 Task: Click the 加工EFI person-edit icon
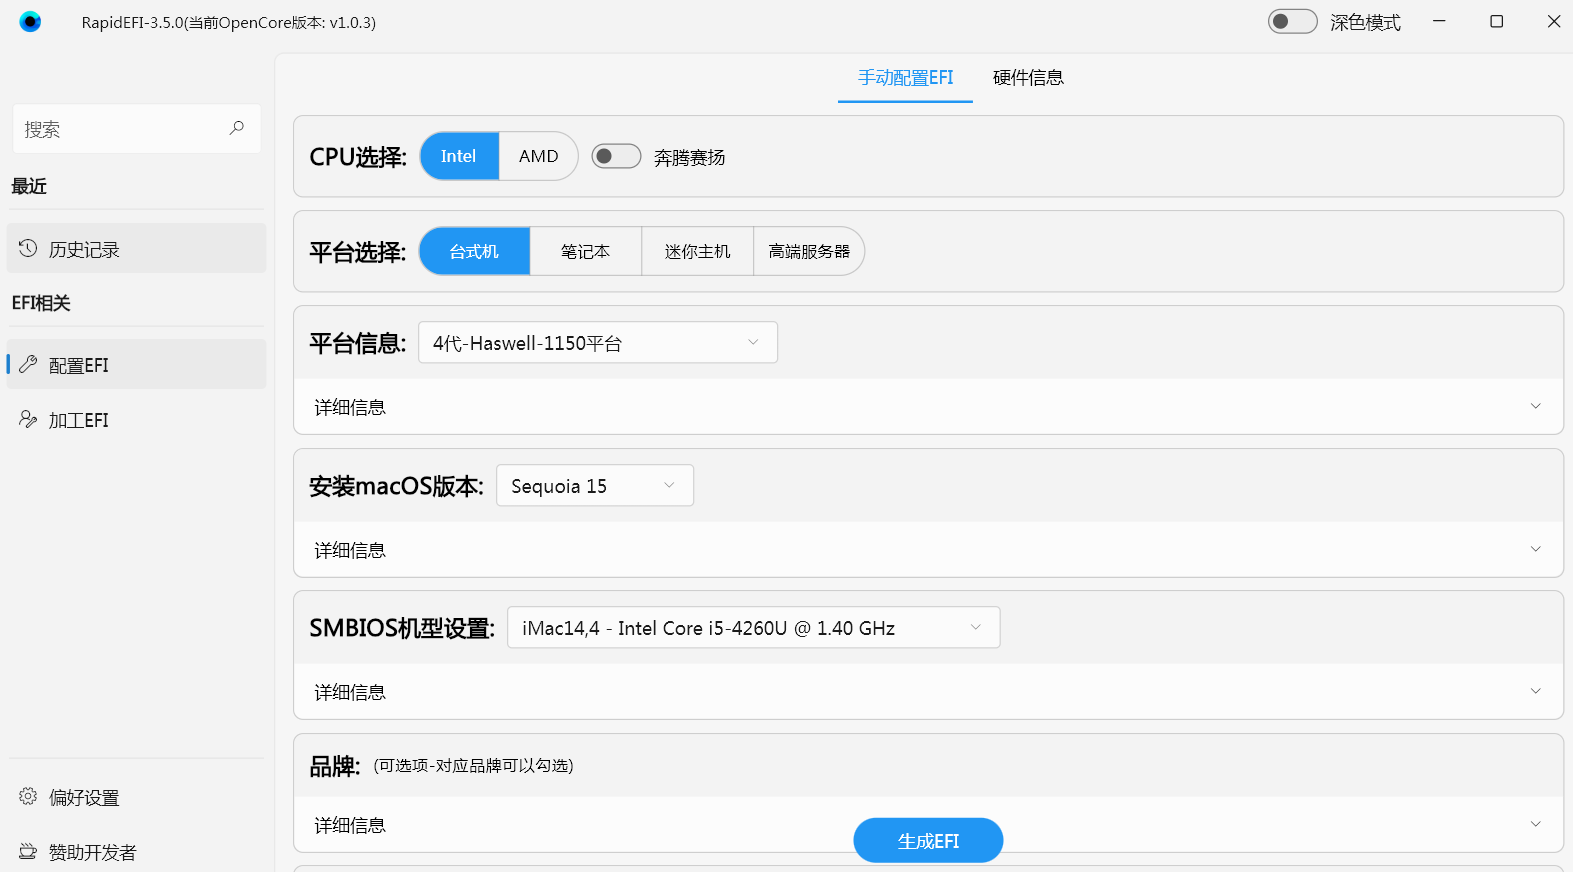(x=28, y=419)
